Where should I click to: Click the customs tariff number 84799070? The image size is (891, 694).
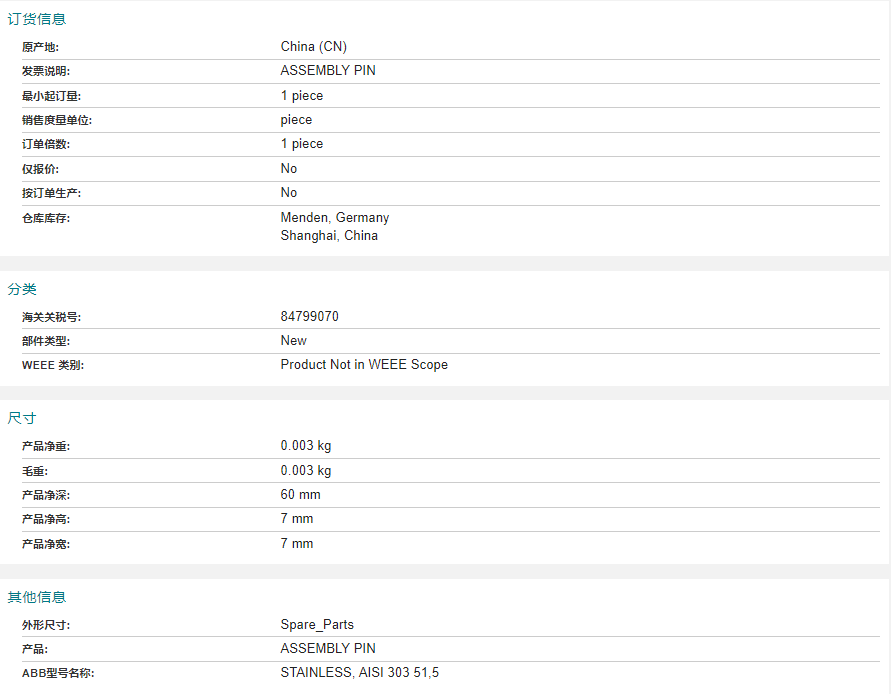pos(310,317)
